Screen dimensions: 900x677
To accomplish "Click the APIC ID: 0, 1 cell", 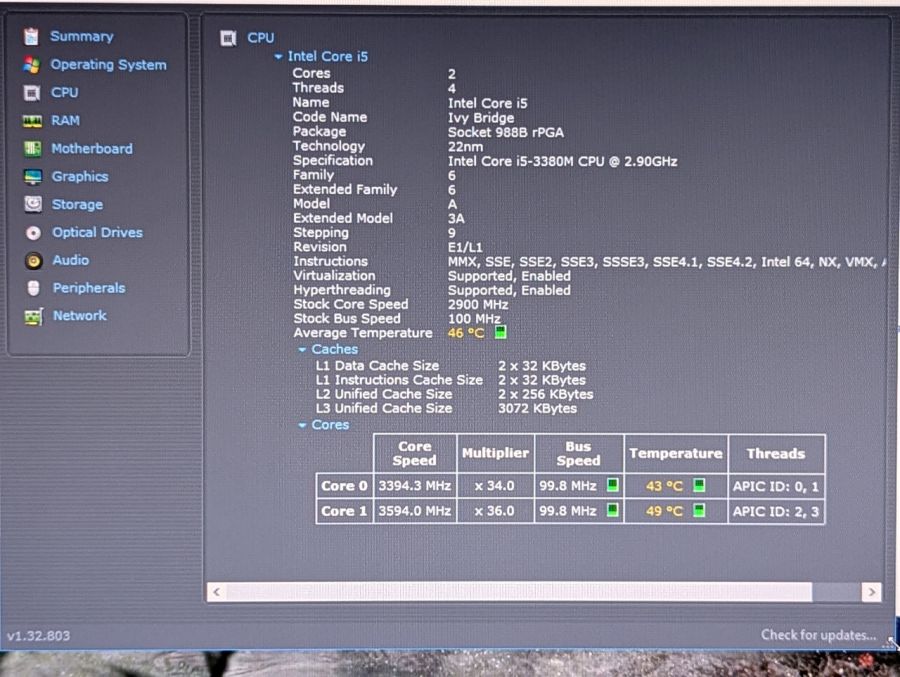I will tap(776, 486).
